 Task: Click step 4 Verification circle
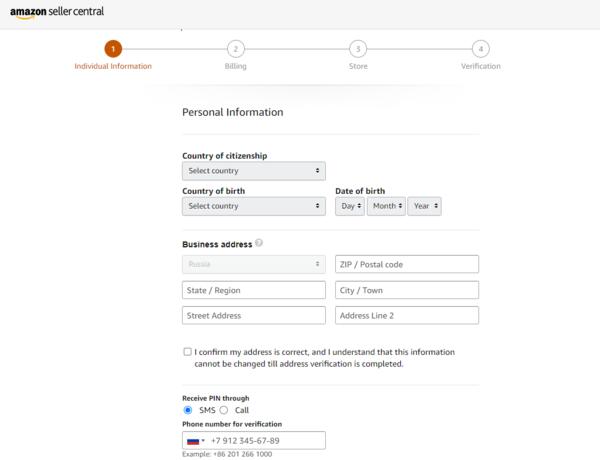481,48
